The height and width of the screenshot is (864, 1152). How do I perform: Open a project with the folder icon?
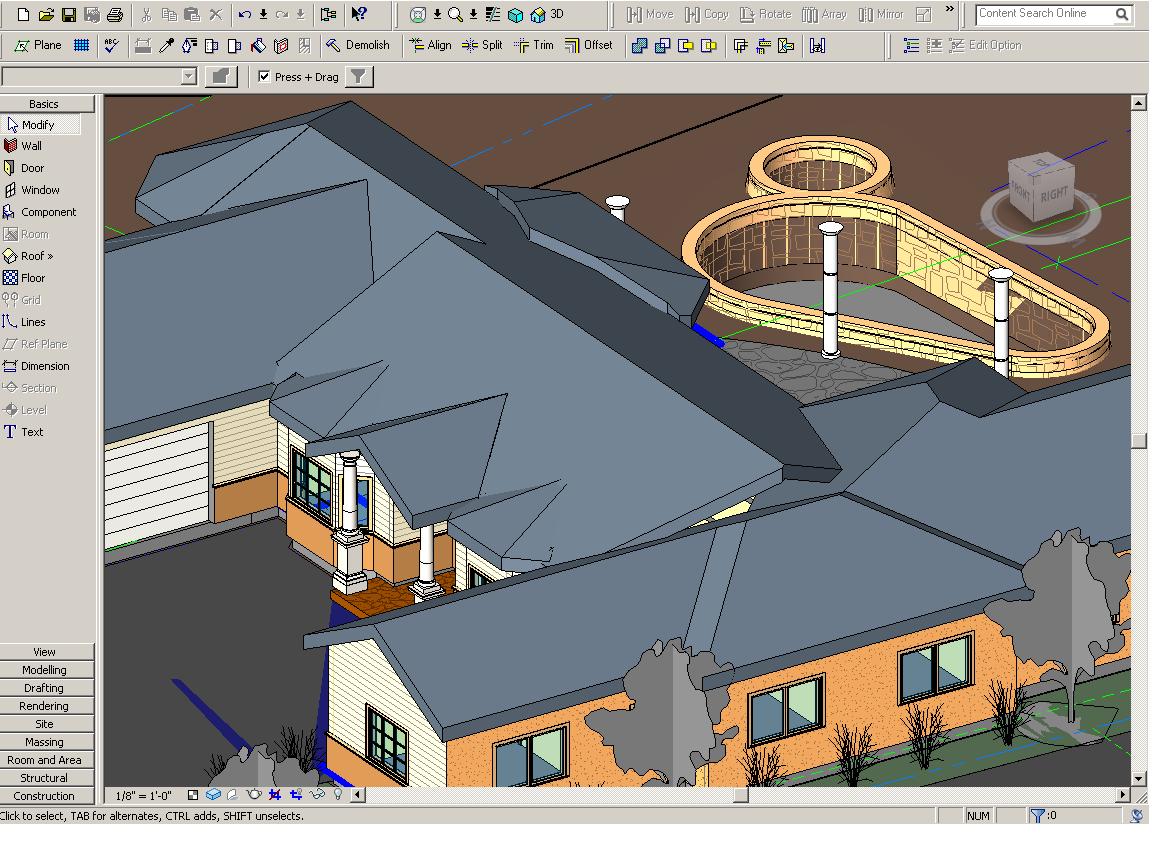click(x=46, y=14)
